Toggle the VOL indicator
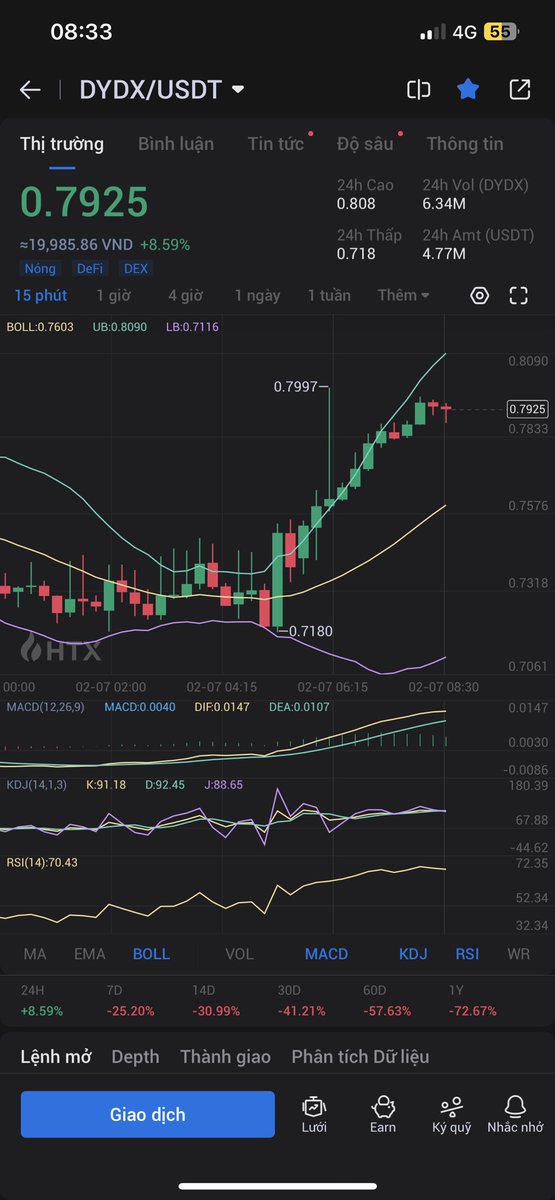The width and height of the screenshot is (555, 1200). [239, 954]
